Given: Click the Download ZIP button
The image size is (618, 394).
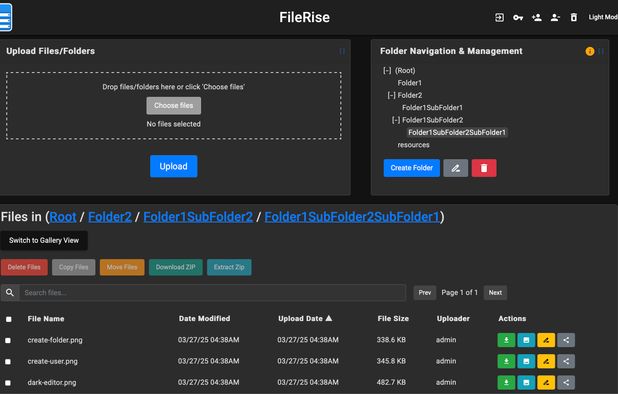Looking at the screenshot, I should point(176,267).
